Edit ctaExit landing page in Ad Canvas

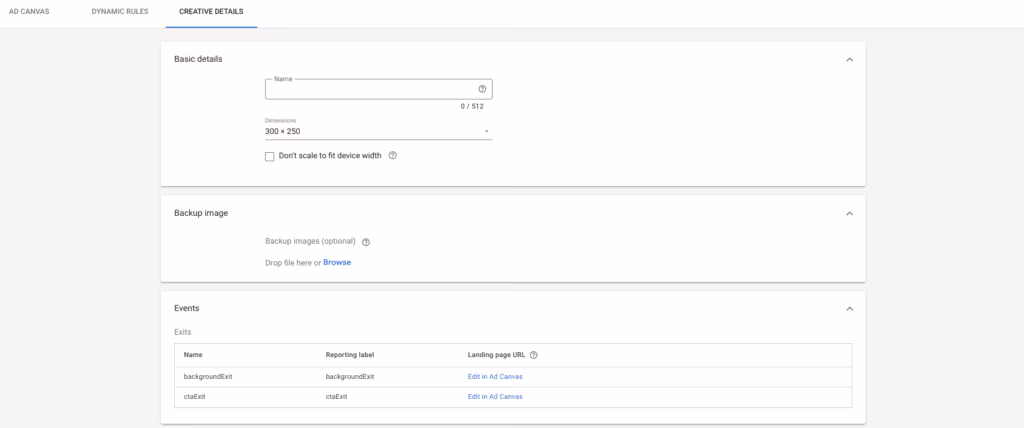(x=494, y=397)
